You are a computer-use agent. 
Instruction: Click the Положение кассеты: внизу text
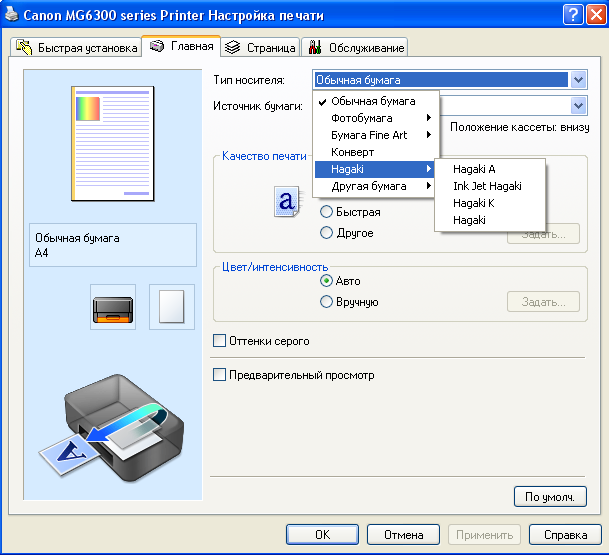coord(520,127)
